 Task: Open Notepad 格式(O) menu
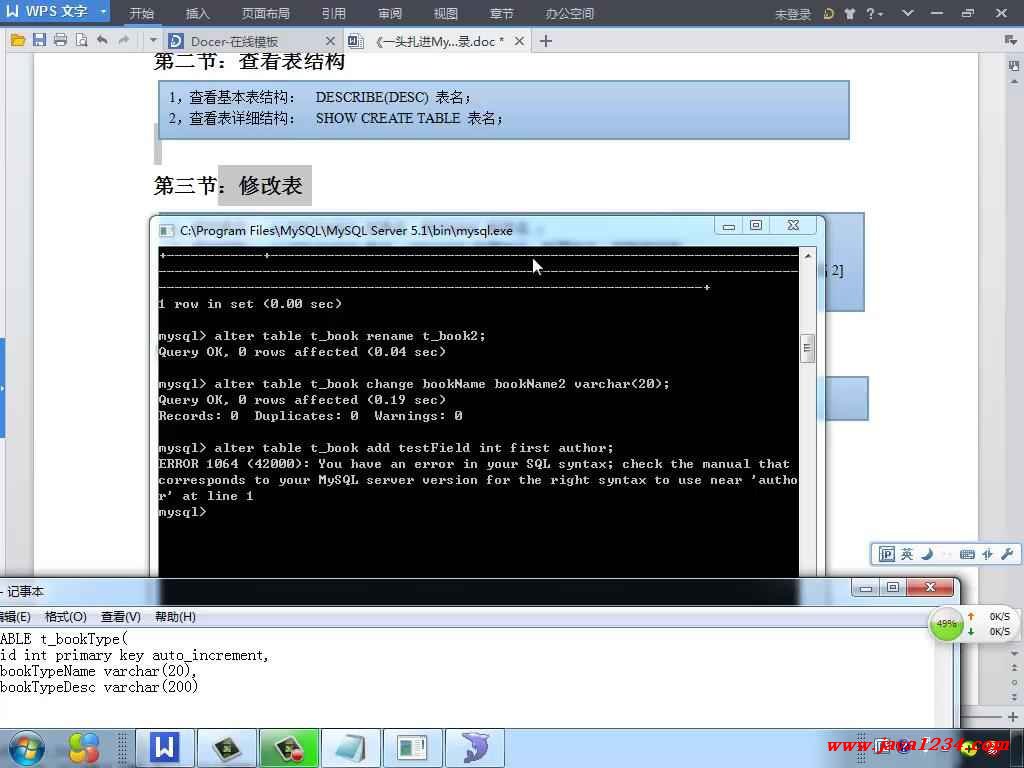pyautogui.click(x=65, y=616)
